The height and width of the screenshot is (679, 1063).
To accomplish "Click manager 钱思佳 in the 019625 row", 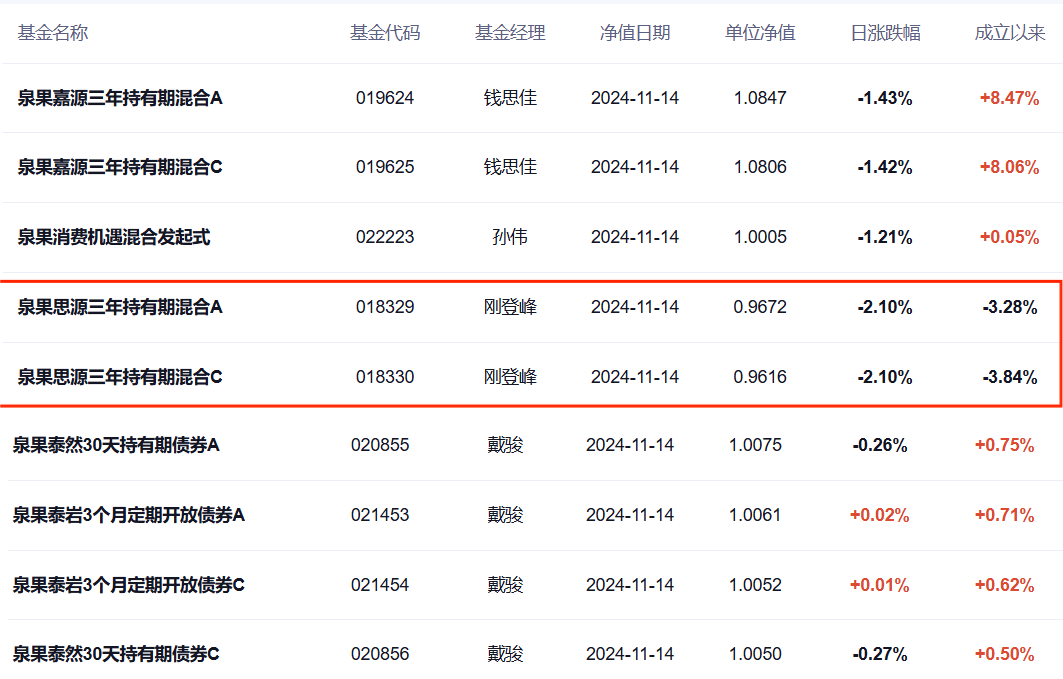I will pyautogui.click(x=510, y=167).
